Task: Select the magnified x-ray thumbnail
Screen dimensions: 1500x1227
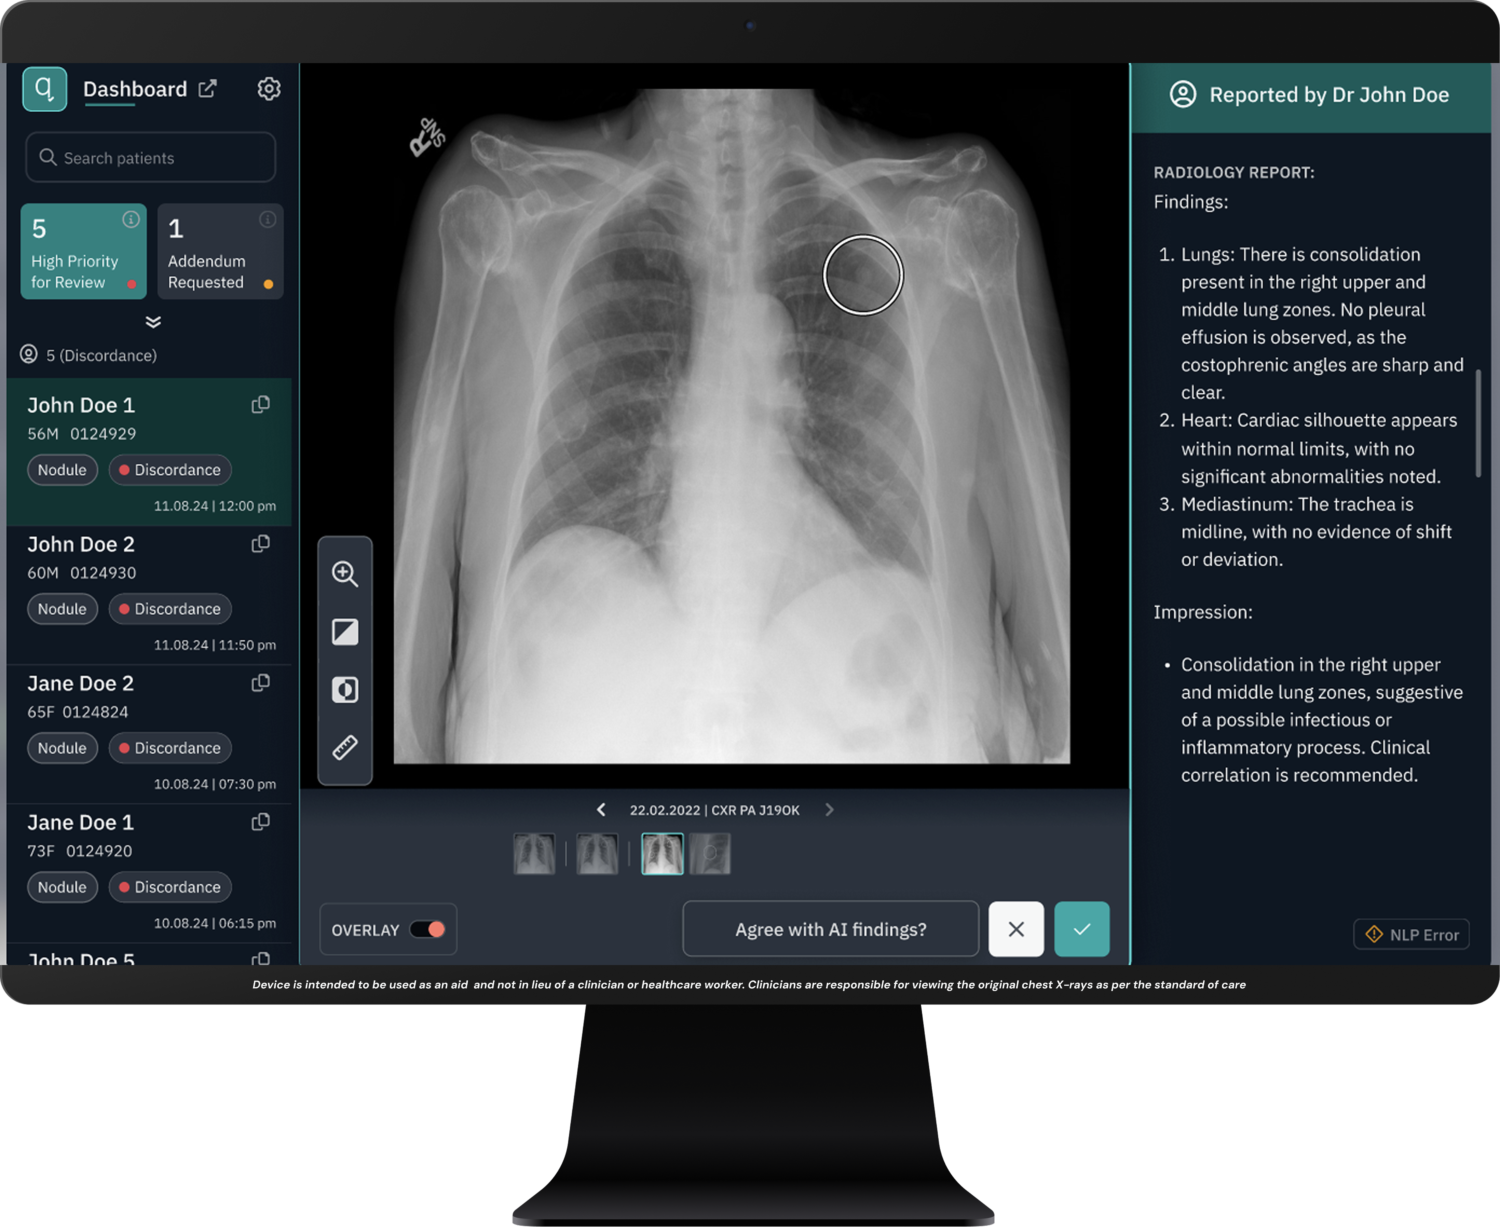Action: [x=710, y=853]
